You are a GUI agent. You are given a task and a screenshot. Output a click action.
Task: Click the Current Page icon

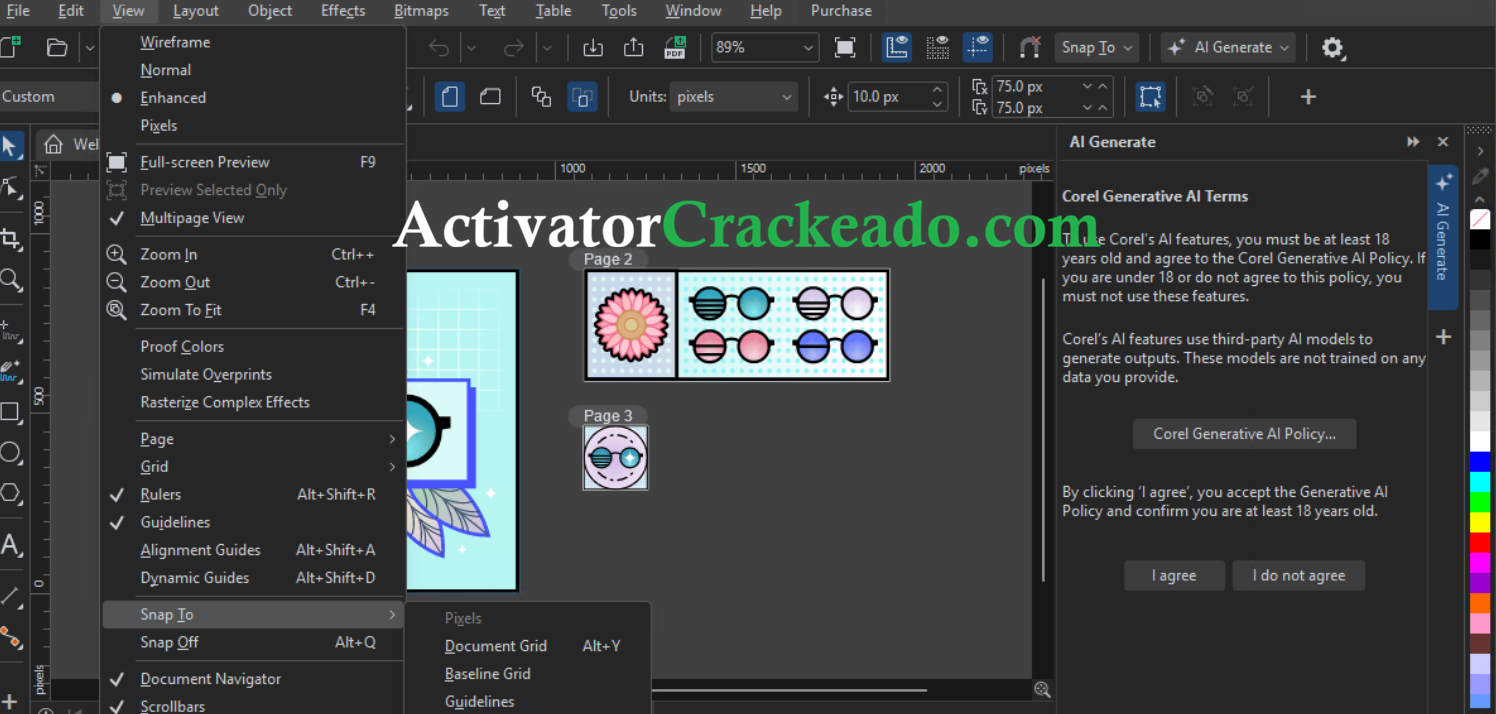pyautogui.click(x=582, y=97)
